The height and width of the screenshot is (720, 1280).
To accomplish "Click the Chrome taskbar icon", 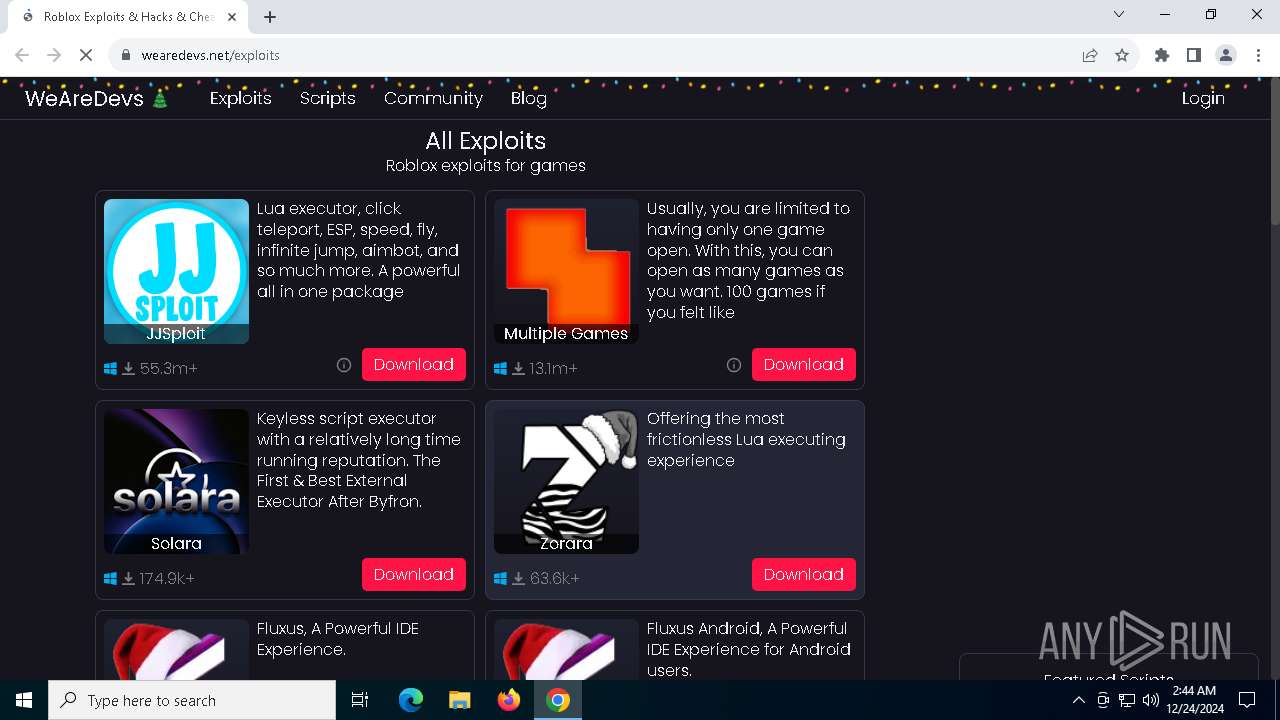I will tap(558, 700).
